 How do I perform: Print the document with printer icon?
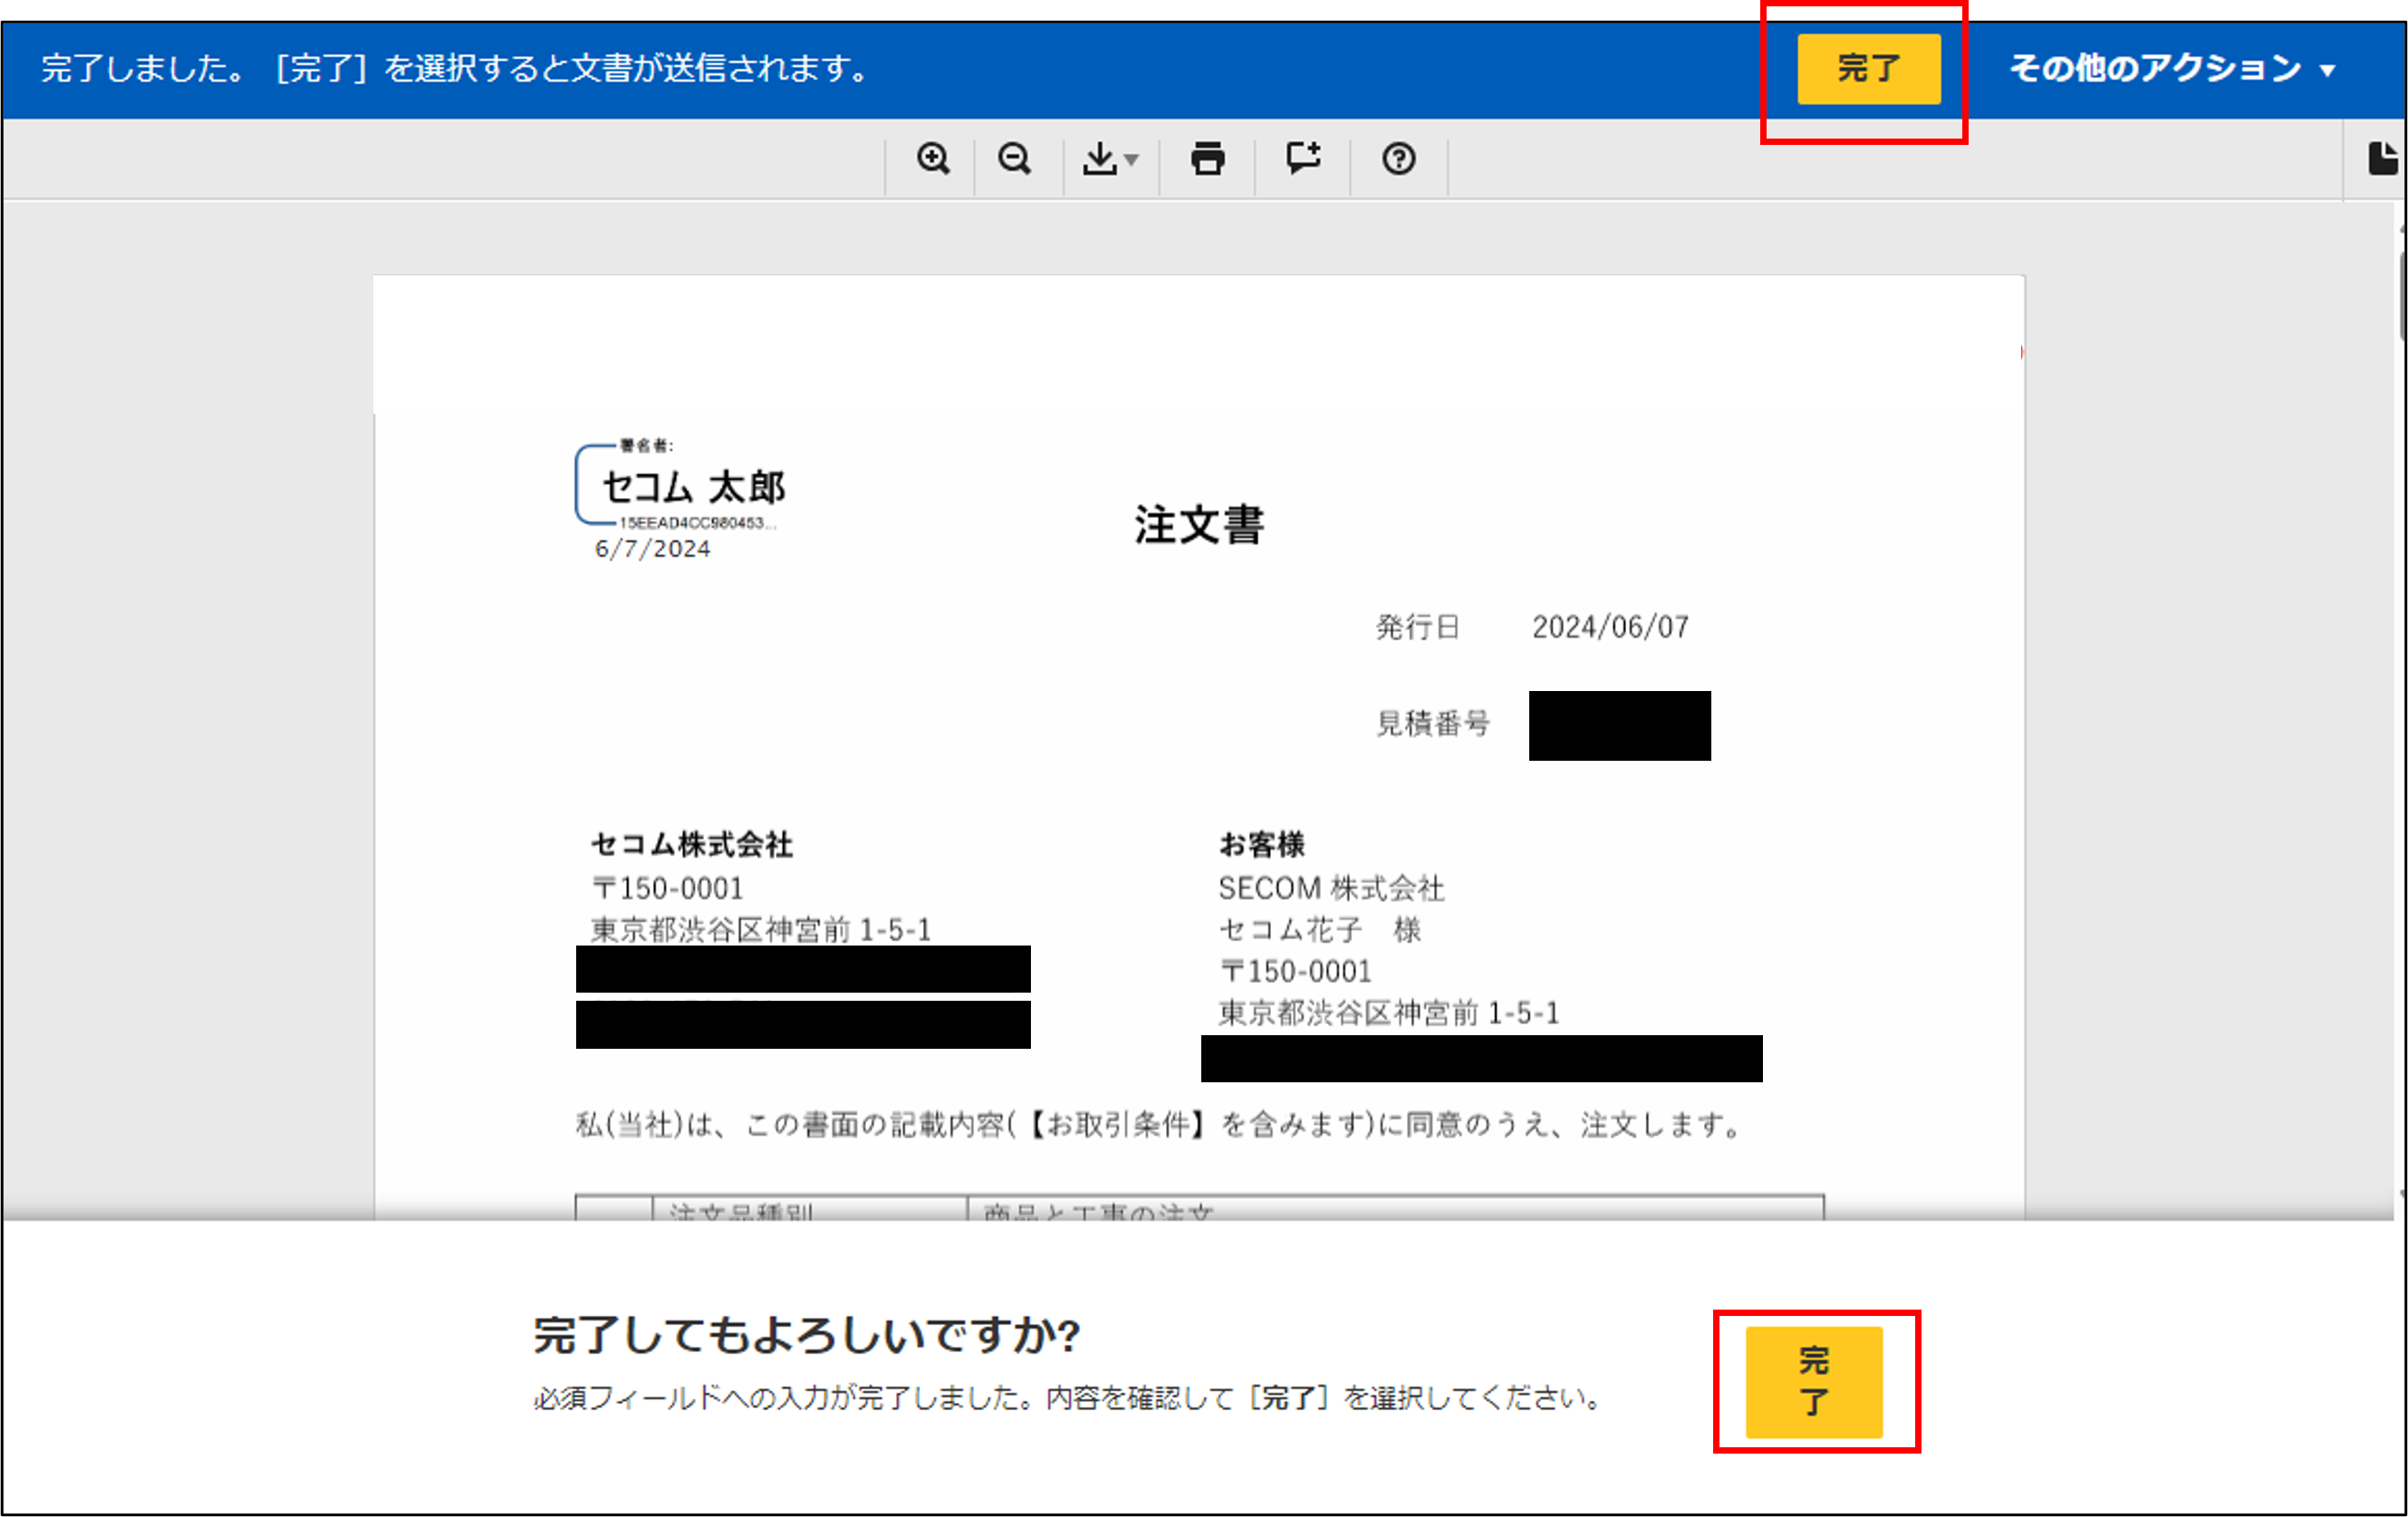click(x=1207, y=159)
